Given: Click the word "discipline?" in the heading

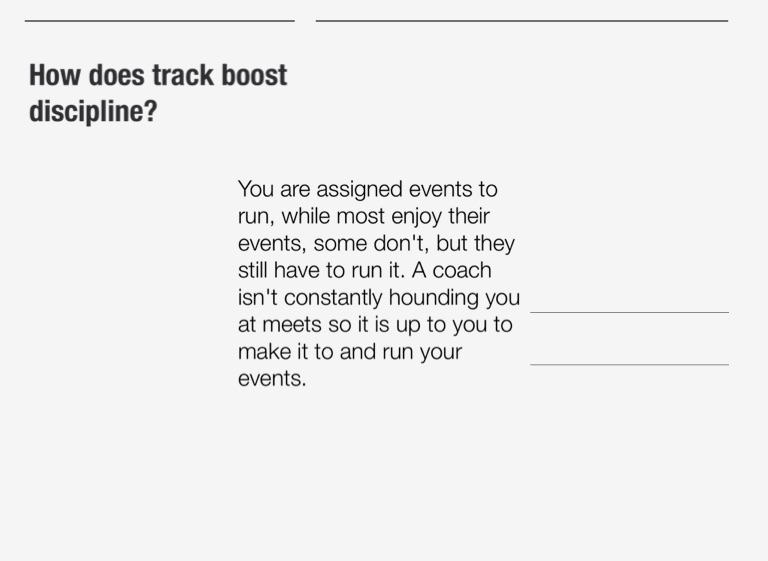Looking at the screenshot, I should pos(93,111).
